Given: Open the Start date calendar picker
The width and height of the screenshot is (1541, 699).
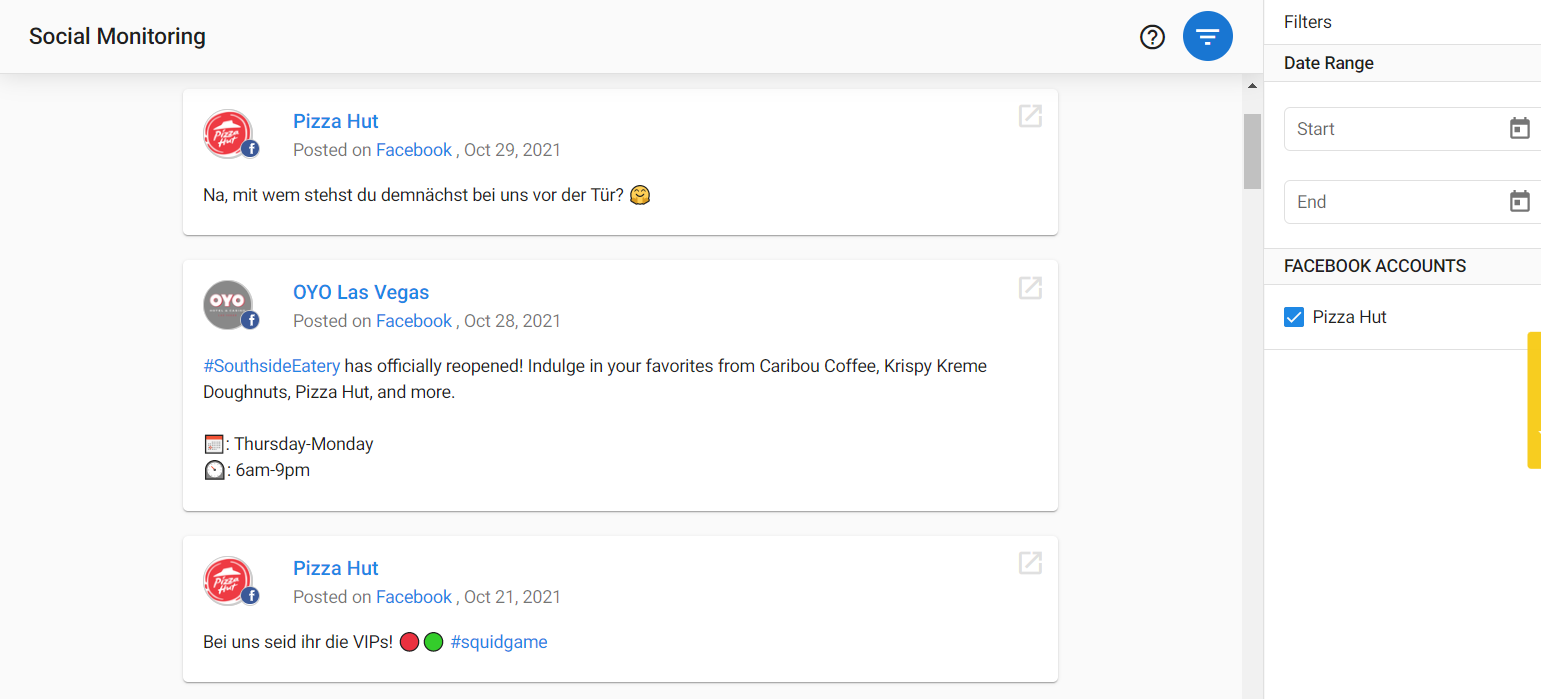Looking at the screenshot, I should pyautogui.click(x=1519, y=129).
